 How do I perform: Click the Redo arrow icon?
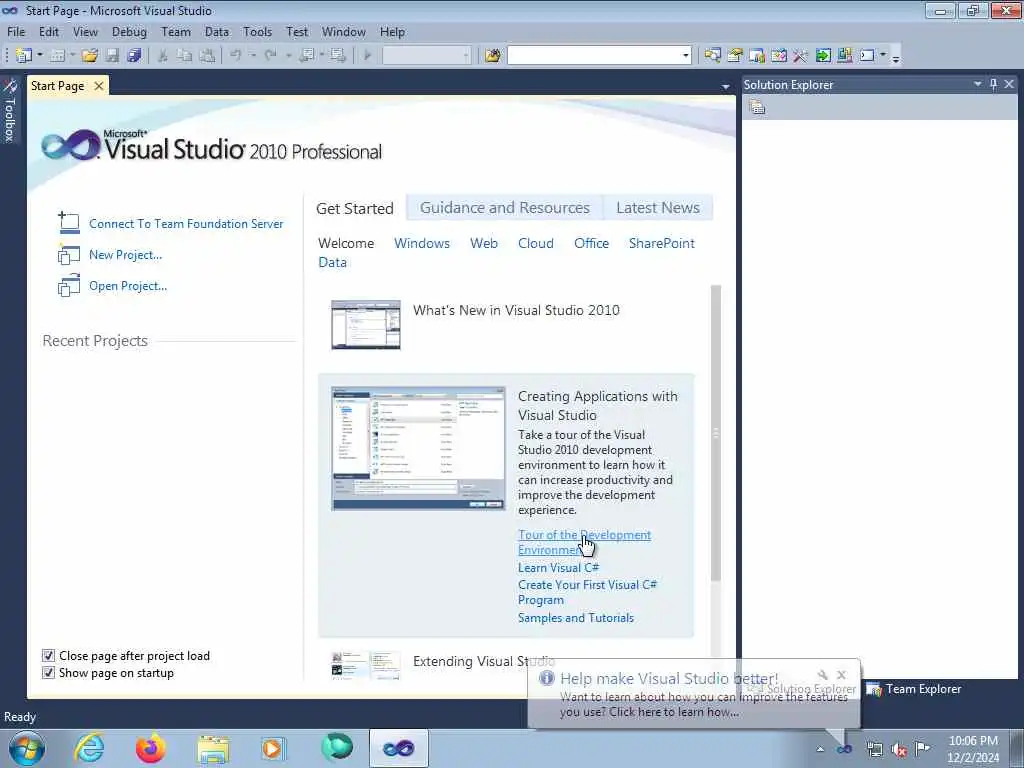pos(271,56)
